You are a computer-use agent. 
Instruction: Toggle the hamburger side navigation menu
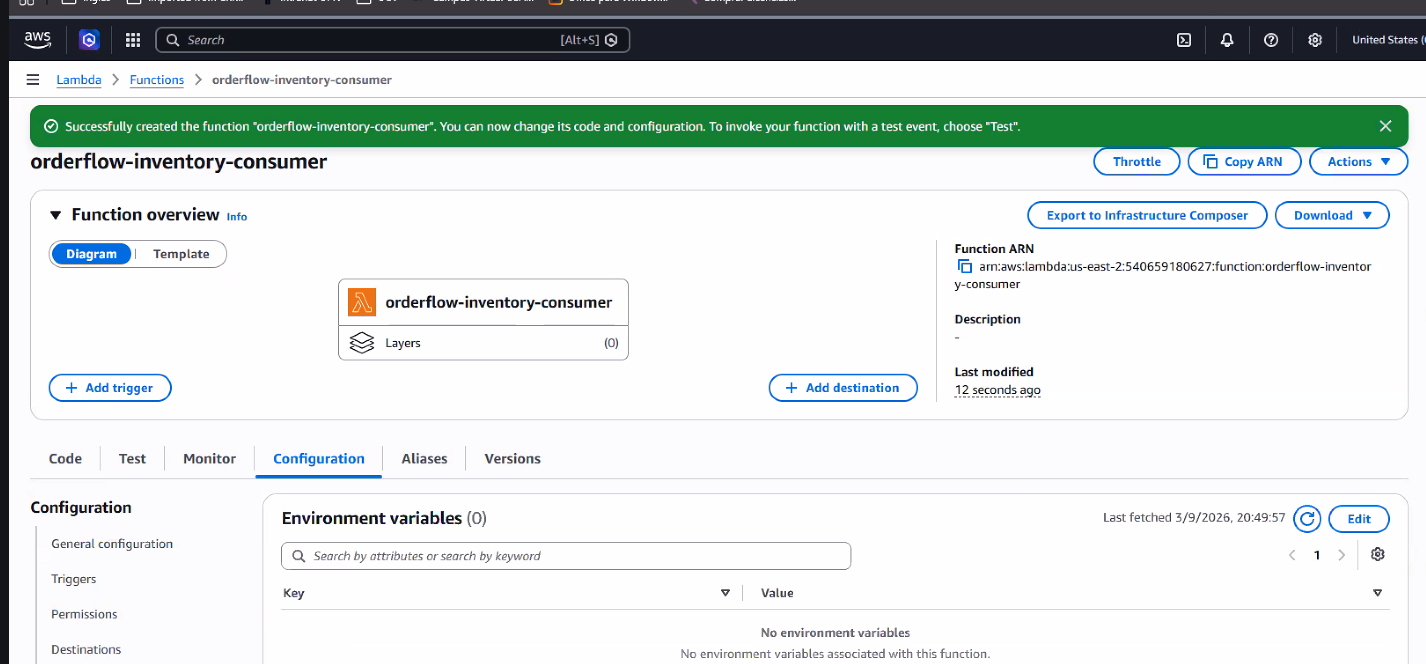pyautogui.click(x=33, y=79)
